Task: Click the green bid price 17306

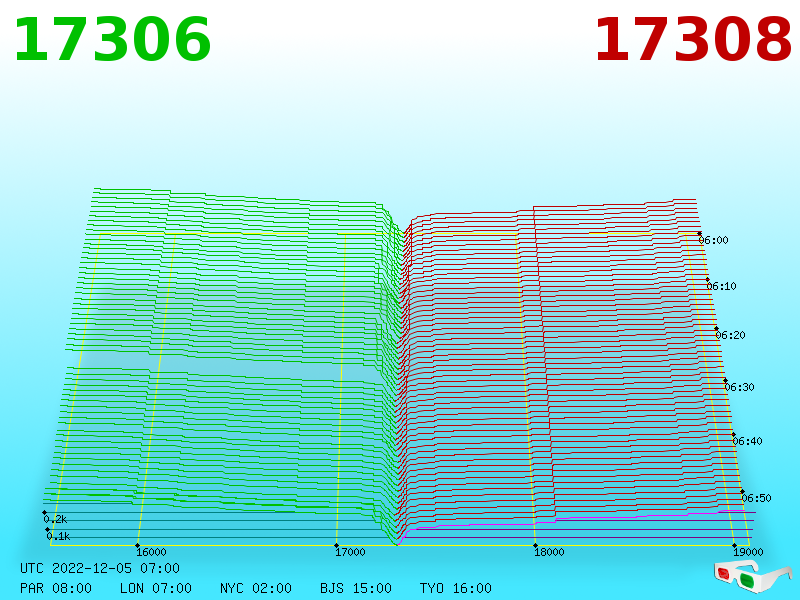Action: pos(112,40)
